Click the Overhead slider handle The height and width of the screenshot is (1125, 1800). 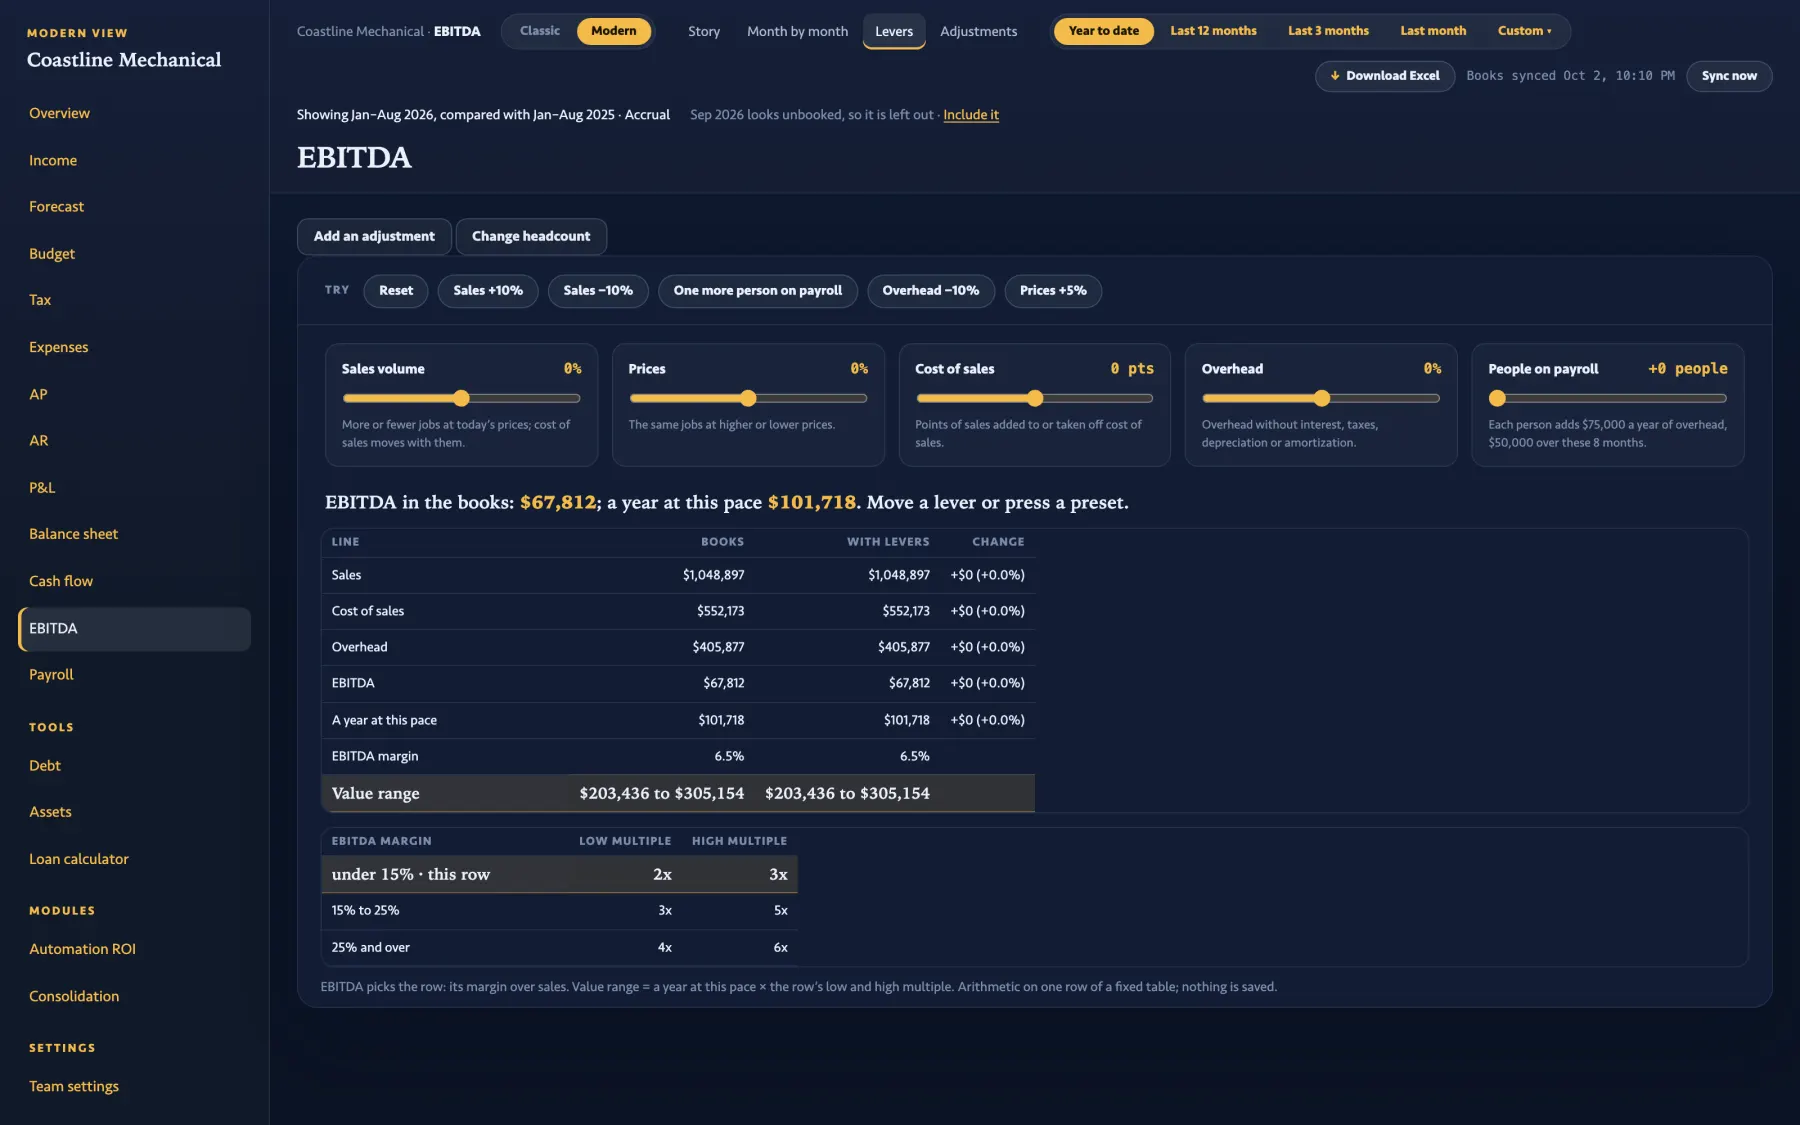pos(1322,398)
